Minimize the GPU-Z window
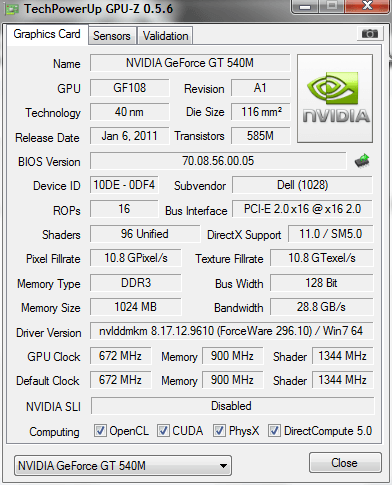The height and width of the screenshot is (485, 392). coord(306,7)
